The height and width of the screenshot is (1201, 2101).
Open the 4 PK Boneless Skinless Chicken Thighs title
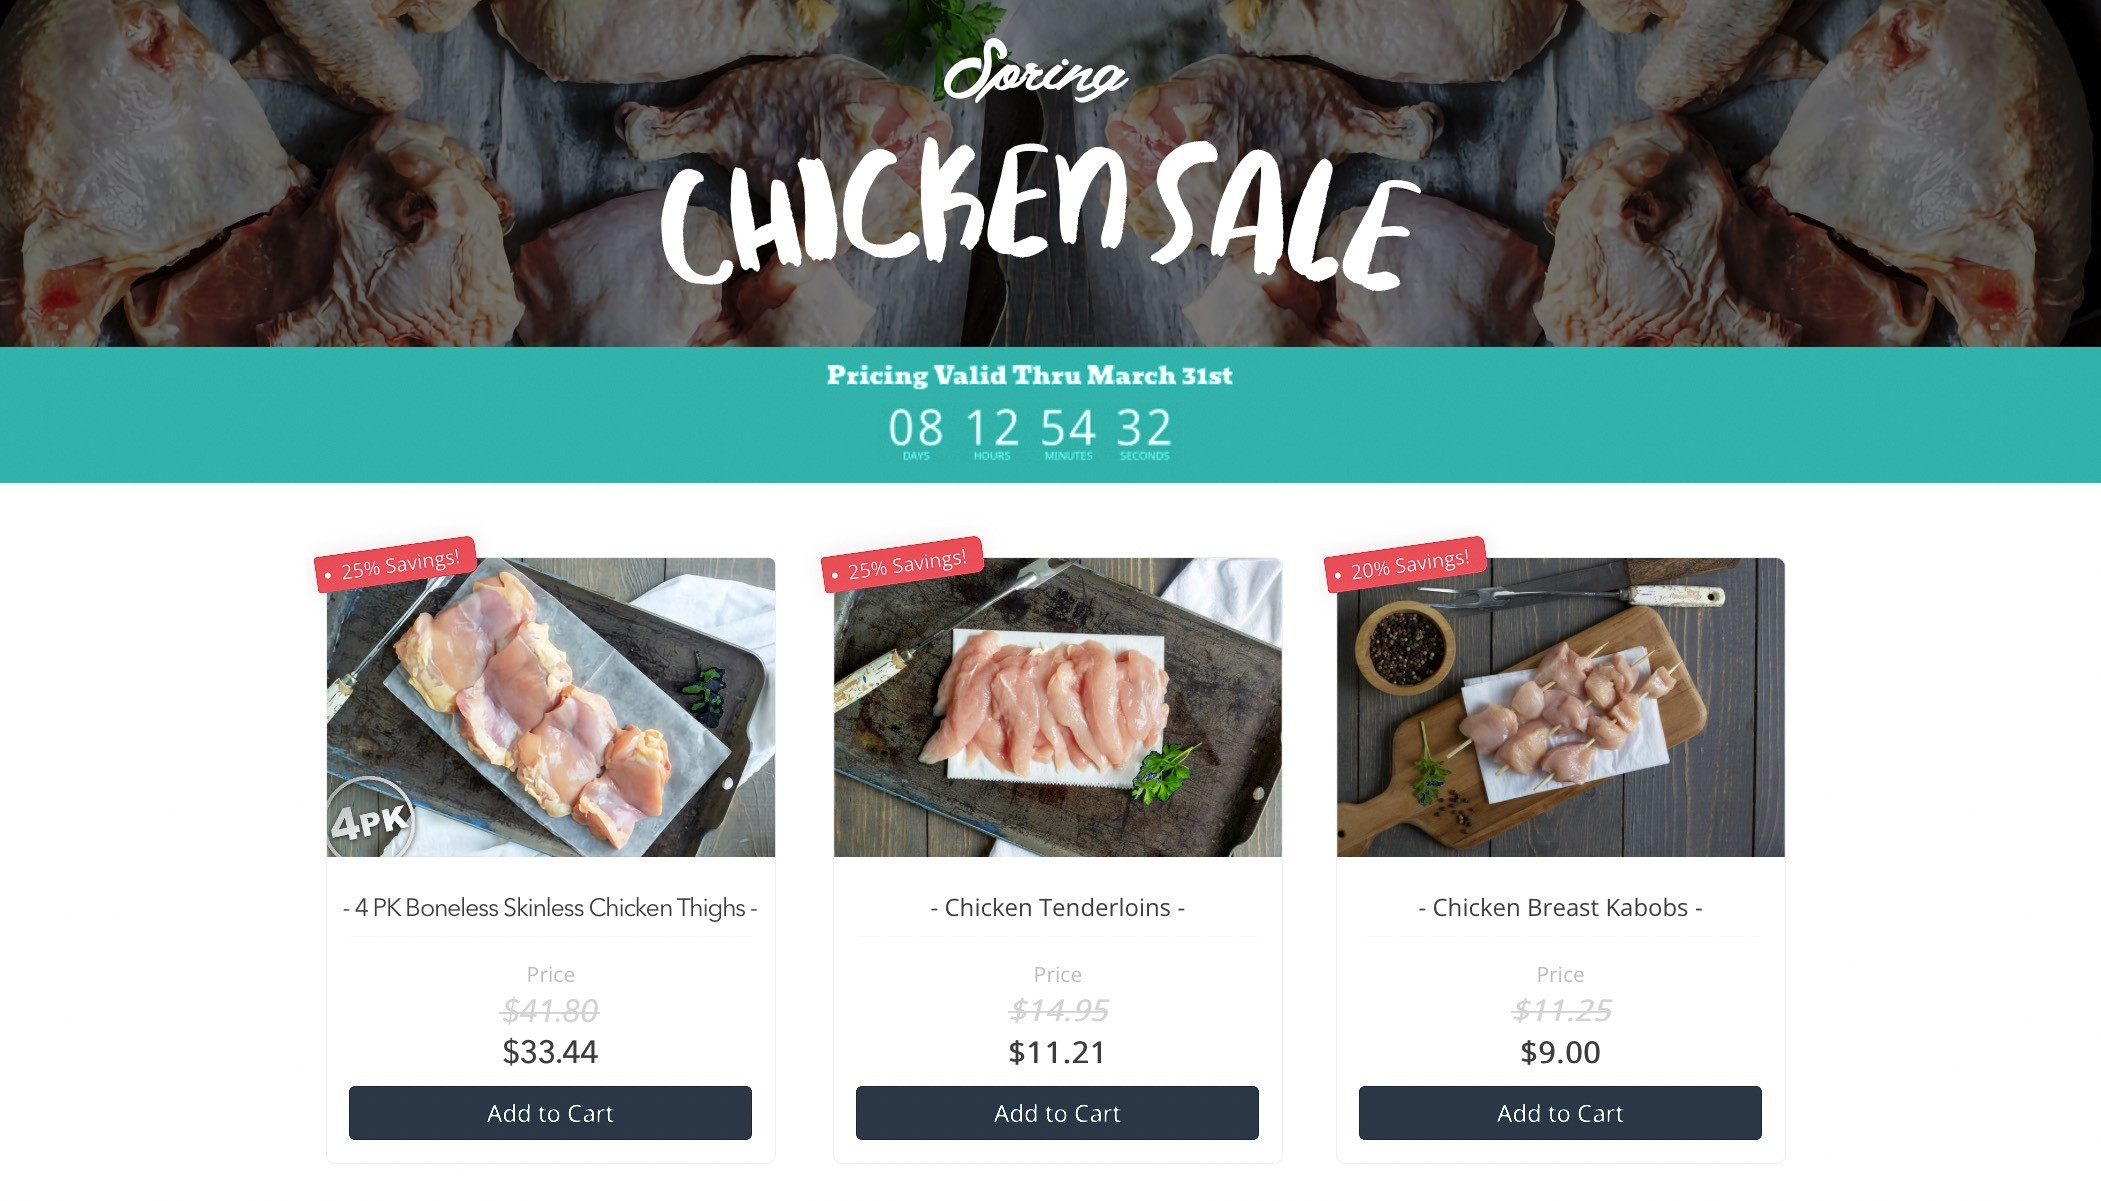click(x=550, y=908)
